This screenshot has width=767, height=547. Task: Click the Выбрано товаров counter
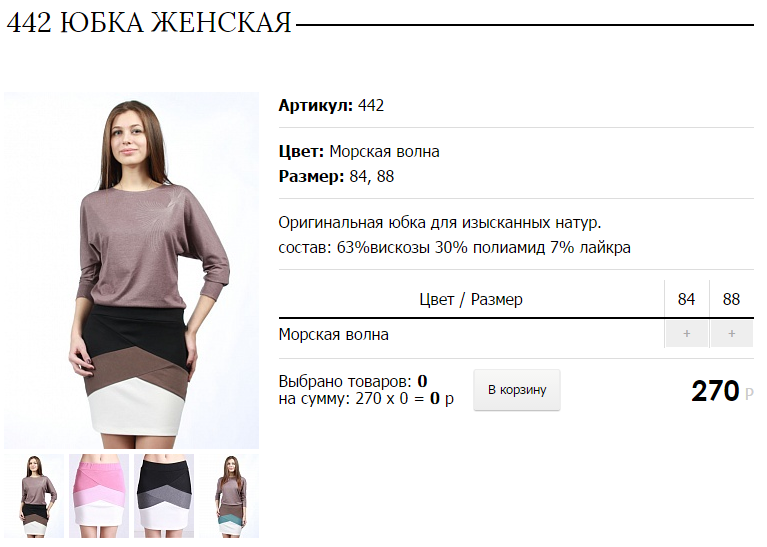coord(353,381)
